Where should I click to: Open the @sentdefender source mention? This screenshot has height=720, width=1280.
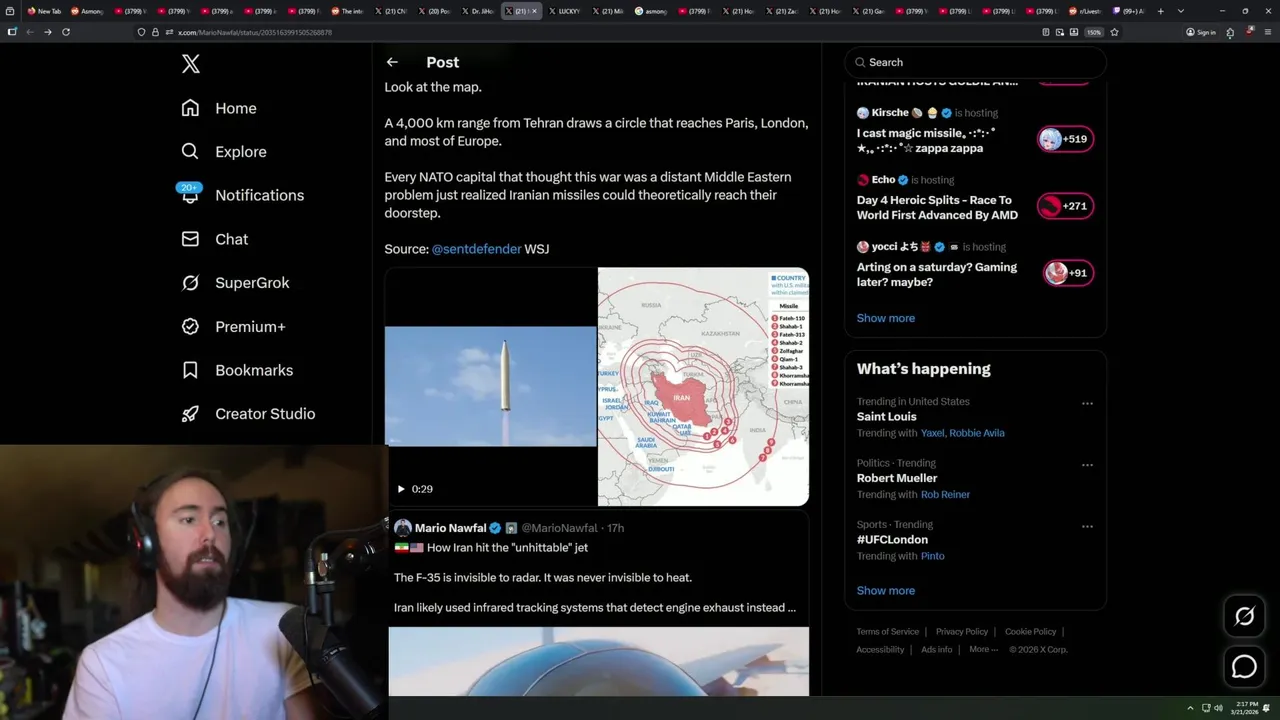point(476,249)
